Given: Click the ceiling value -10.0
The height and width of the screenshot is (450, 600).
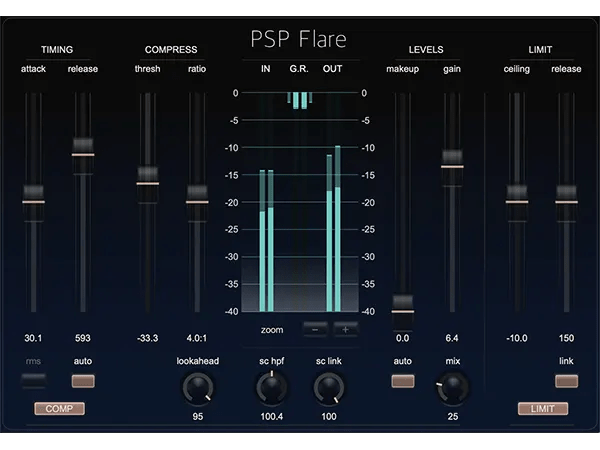Looking at the screenshot, I should 517,338.
